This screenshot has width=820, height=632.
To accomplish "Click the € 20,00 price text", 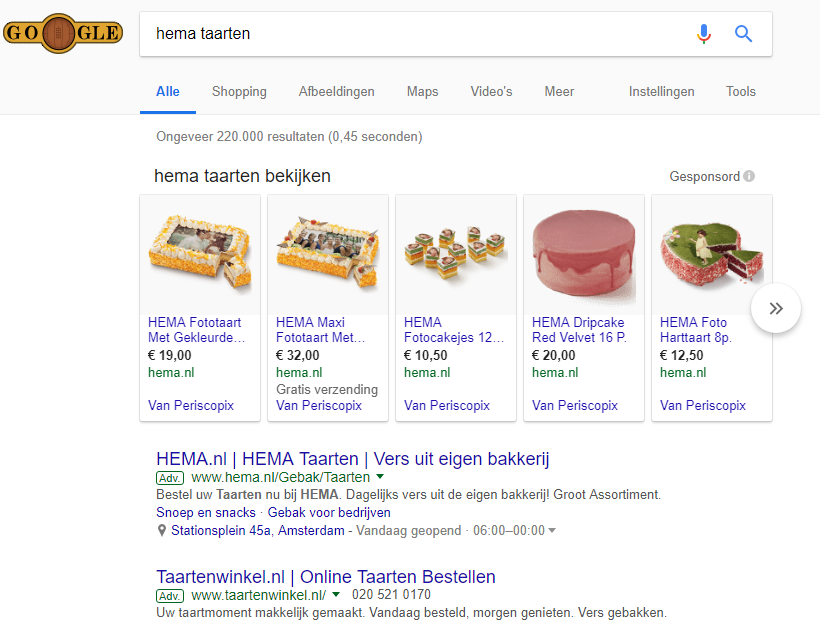I will point(554,355).
